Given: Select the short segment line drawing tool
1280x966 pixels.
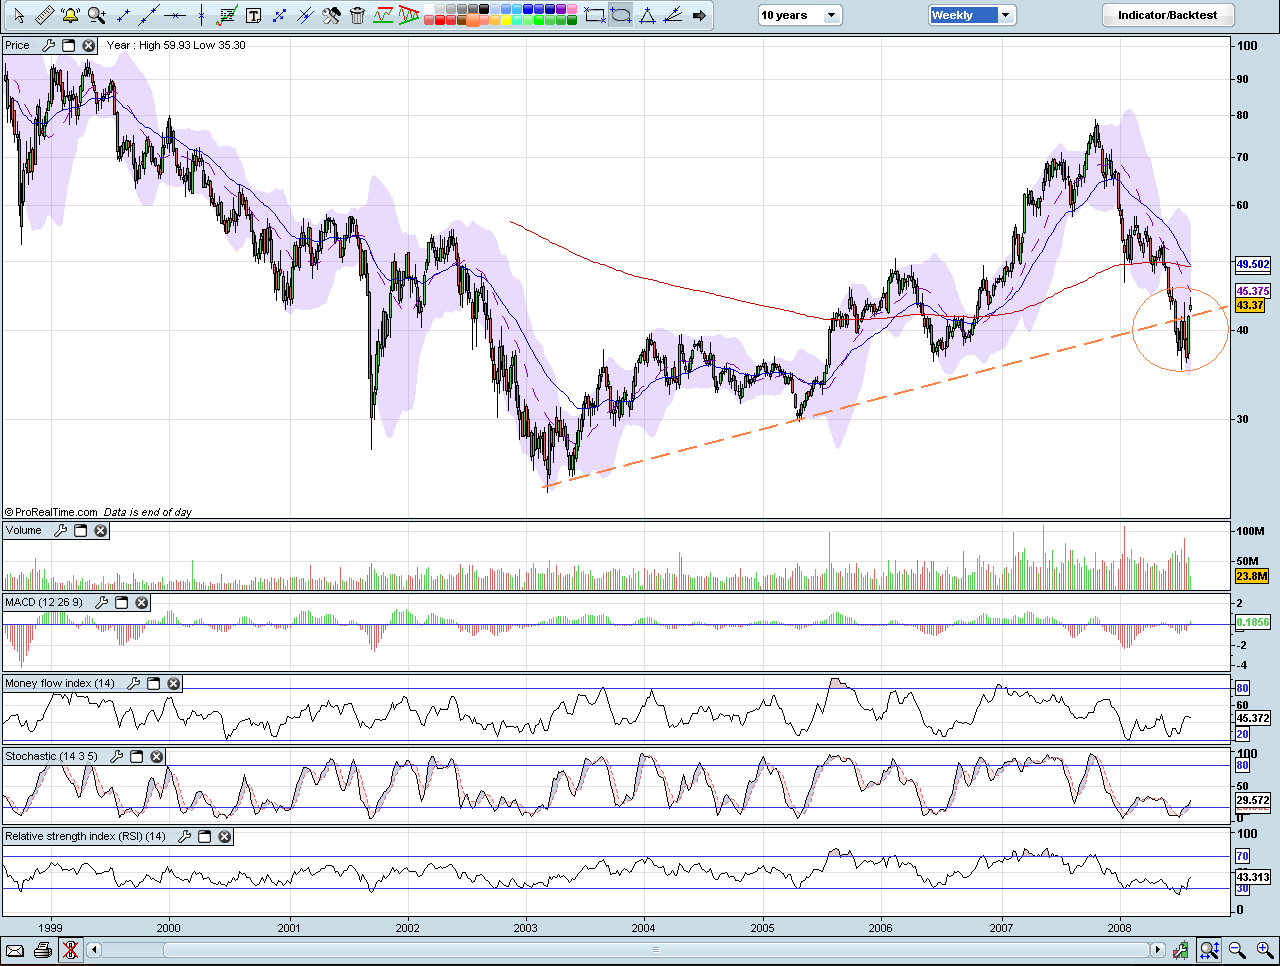Looking at the screenshot, I should (123, 15).
